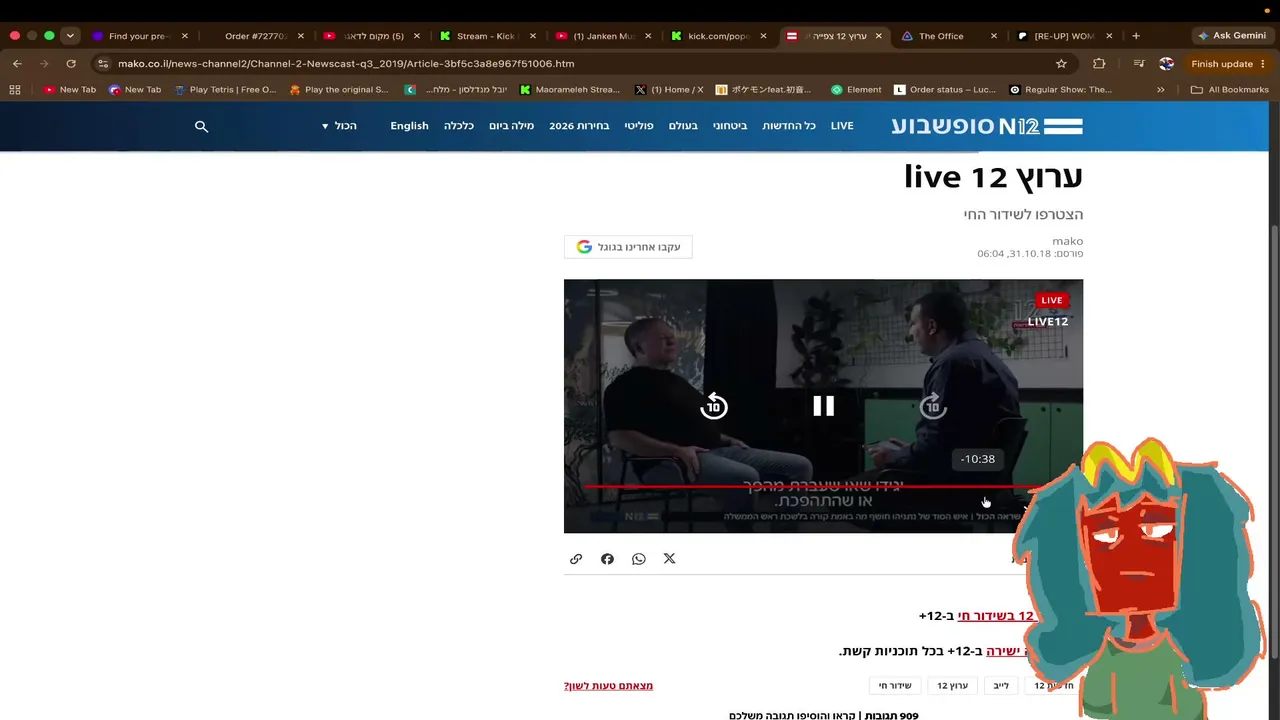Image resolution: width=1280 pixels, height=720 pixels.
Task: Open the ポケモンfeat bookmark
Action: coord(764,90)
